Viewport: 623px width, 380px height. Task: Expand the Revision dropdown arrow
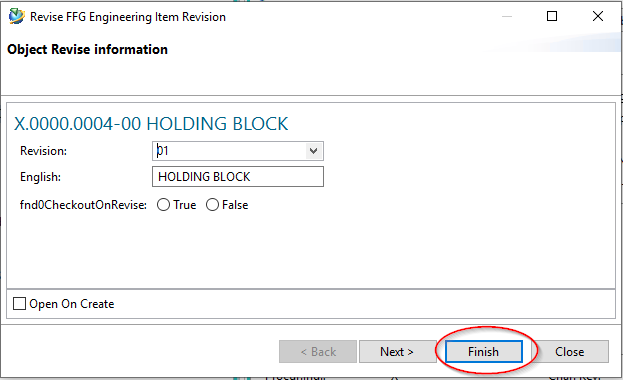313,151
